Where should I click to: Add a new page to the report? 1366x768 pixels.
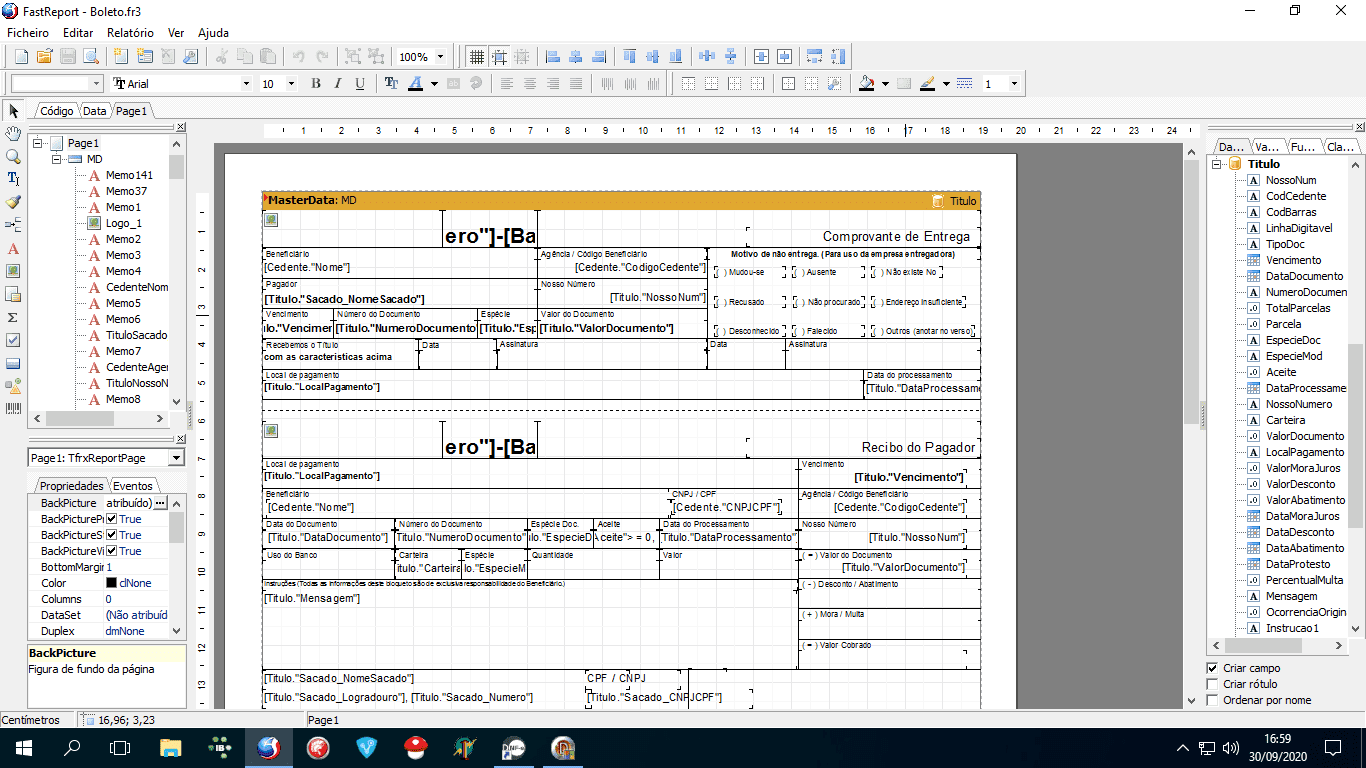[122, 57]
